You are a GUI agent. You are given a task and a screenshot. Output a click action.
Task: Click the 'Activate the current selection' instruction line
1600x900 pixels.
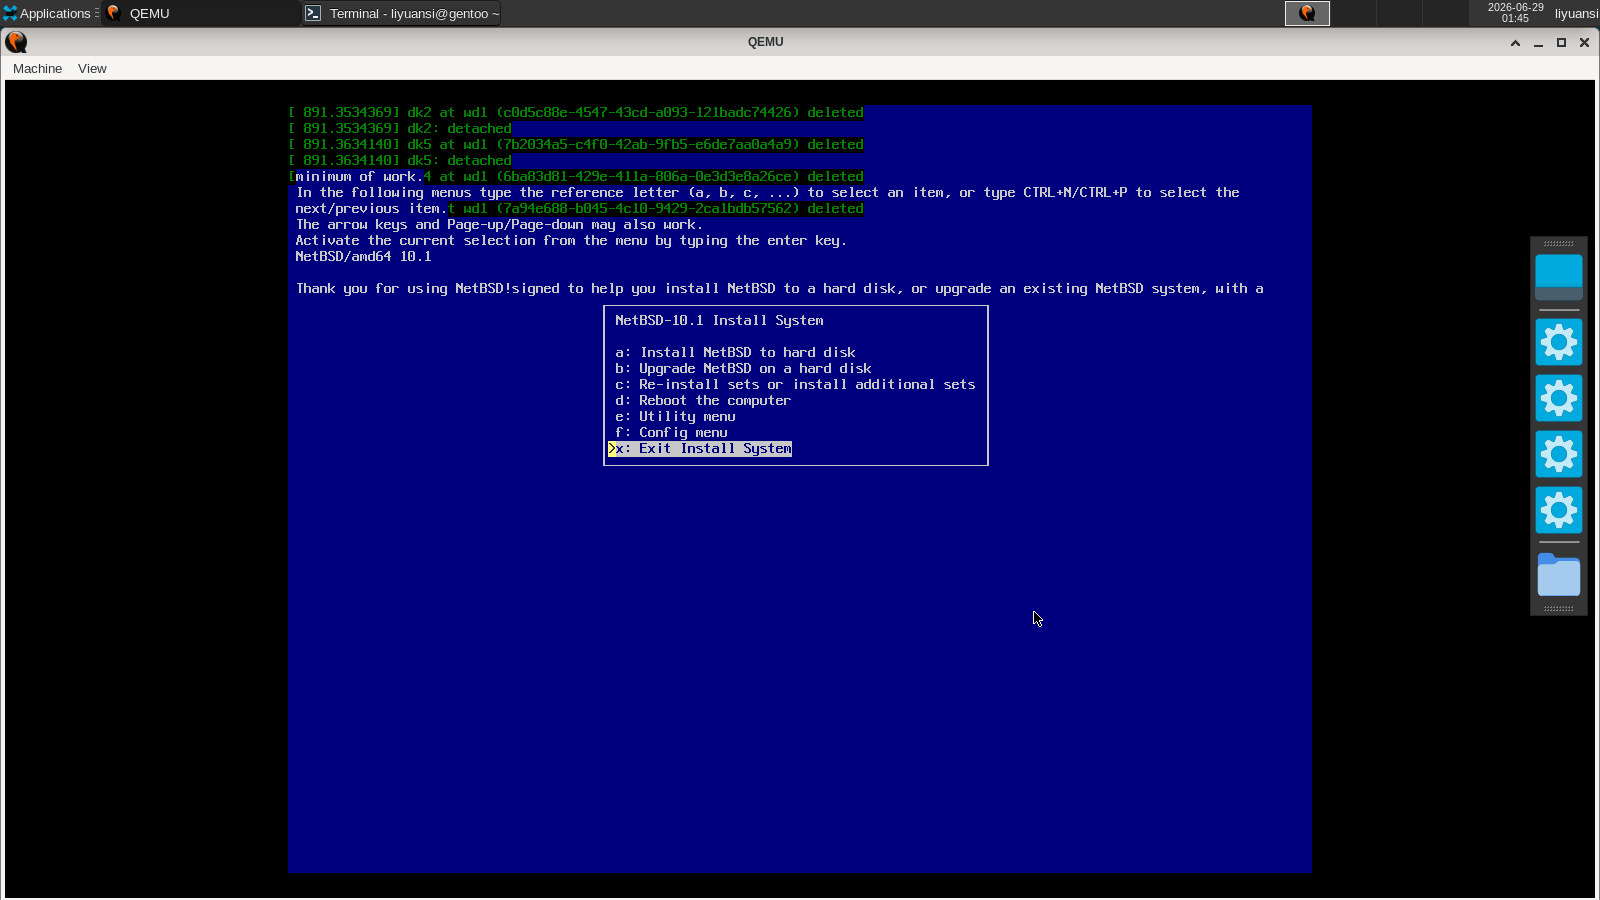(571, 241)
